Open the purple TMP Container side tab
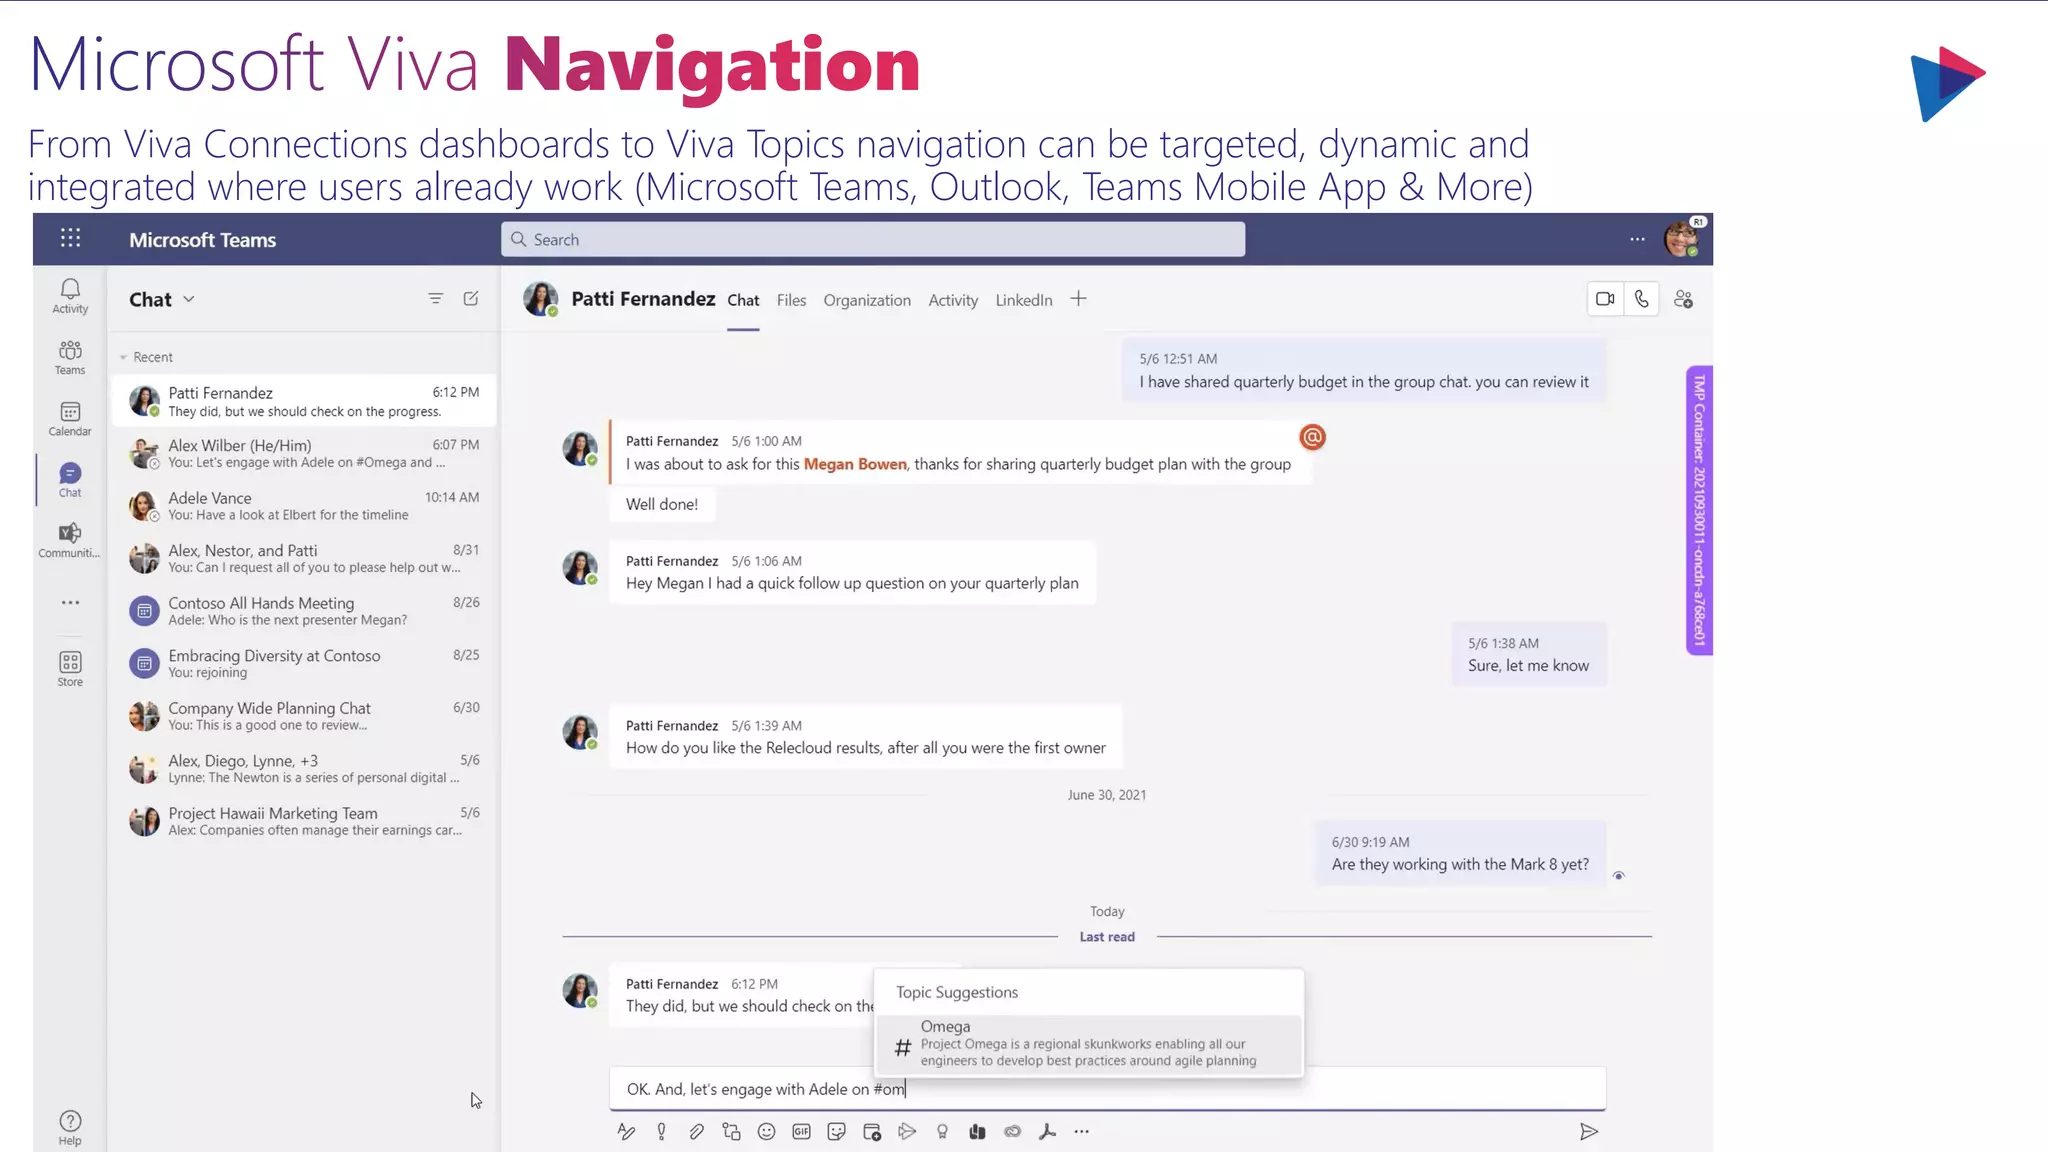 pyautogui.click(x=1699, y=510)
